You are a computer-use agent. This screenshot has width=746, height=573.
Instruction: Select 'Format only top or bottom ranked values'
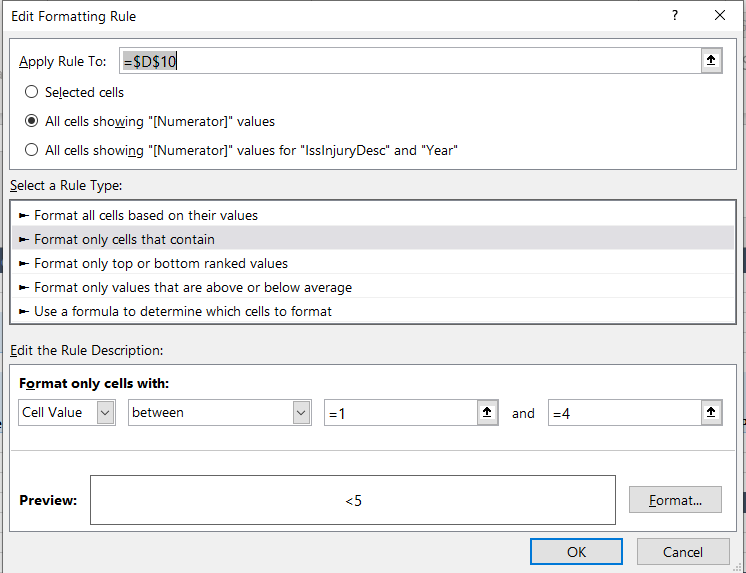373,263
